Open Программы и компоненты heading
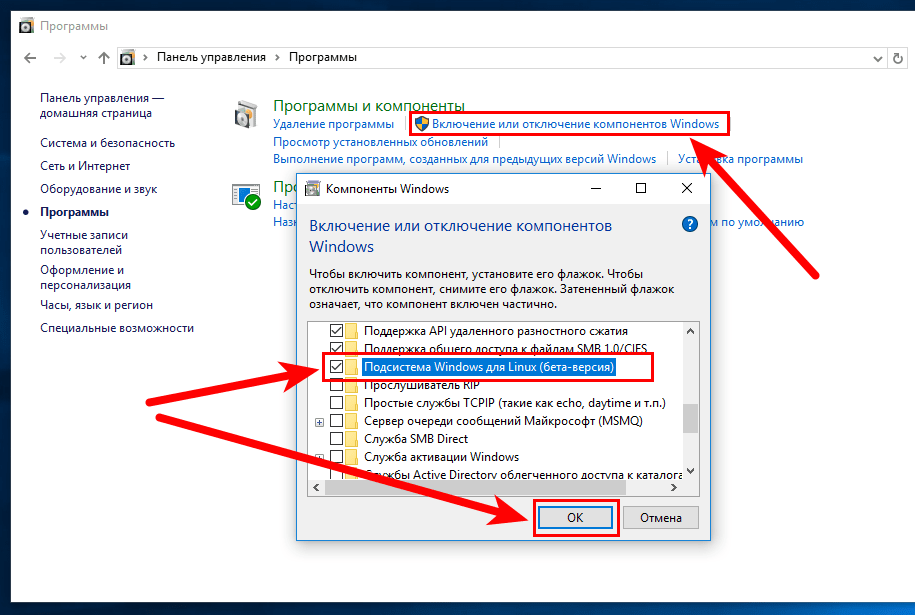The width and height of the screenshot is (915, 615). pos(369,106)
